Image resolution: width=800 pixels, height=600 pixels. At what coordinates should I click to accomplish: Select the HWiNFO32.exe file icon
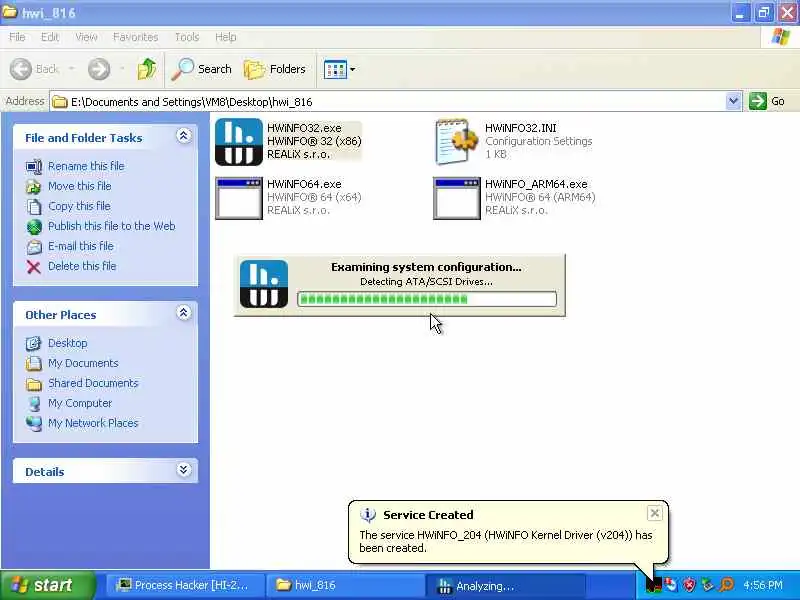click(x=239, y=142)
